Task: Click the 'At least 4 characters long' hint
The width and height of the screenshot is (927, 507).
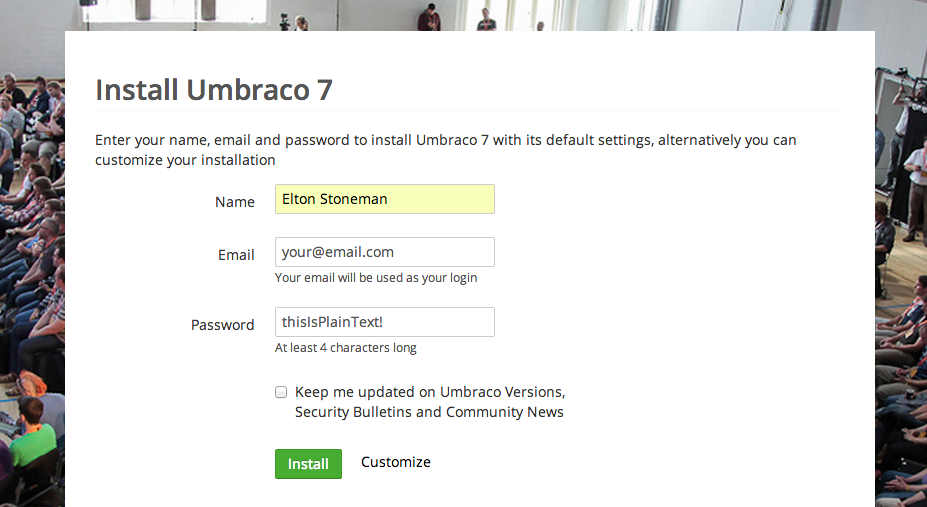Action: (346, 347)
